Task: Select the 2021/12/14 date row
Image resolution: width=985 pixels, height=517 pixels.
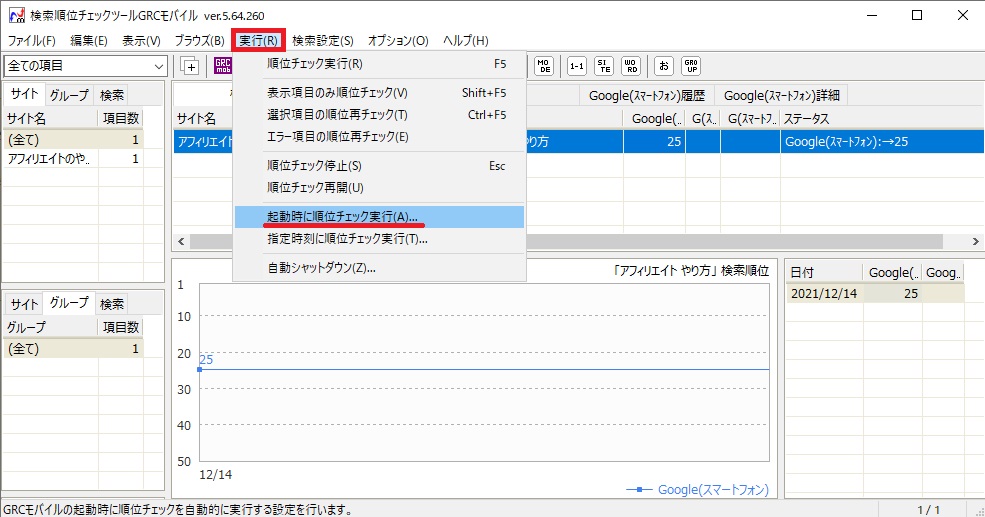Action: pyautogui.click(x=875, y=293)
